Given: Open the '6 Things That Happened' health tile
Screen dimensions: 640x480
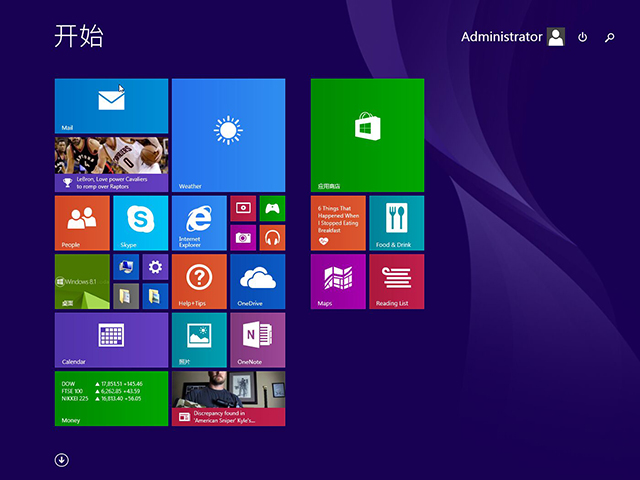Looking at the screenshot, I should pyautogui.click(x=338, y=223).
